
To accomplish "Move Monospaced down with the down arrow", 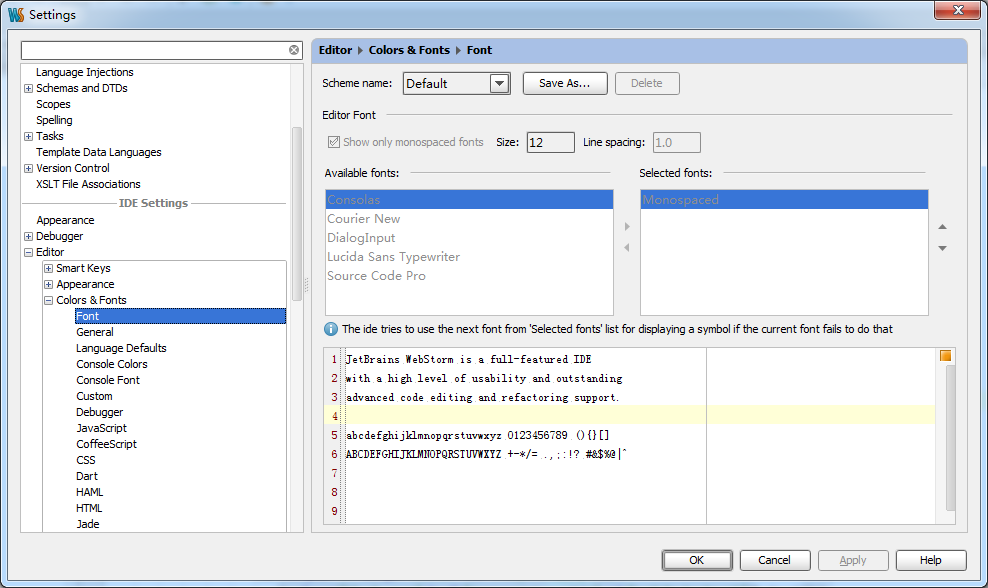I will [x=940, y=248].
